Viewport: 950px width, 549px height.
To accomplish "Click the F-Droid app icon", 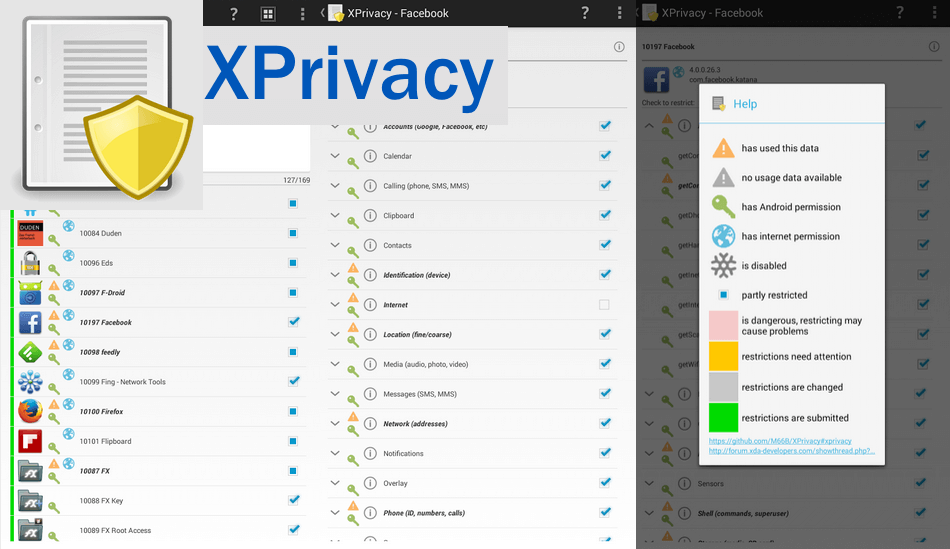I will click(30, 293).
